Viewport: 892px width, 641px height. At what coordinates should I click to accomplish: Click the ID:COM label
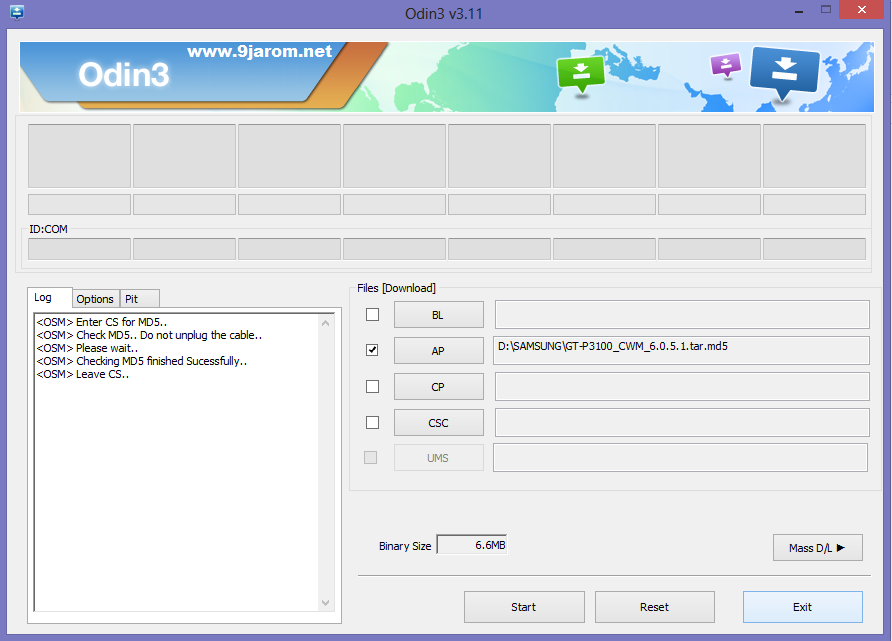point(48,229)
